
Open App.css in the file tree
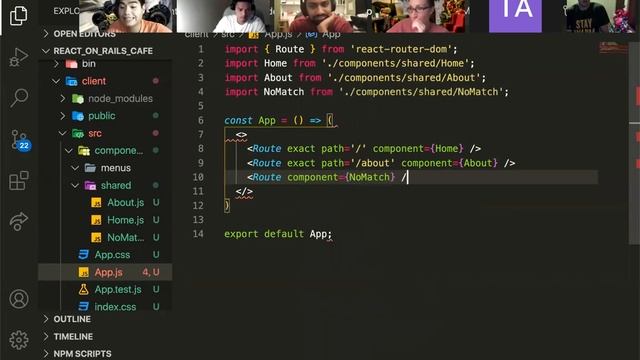pyautogui.click(x=112, y=255)
